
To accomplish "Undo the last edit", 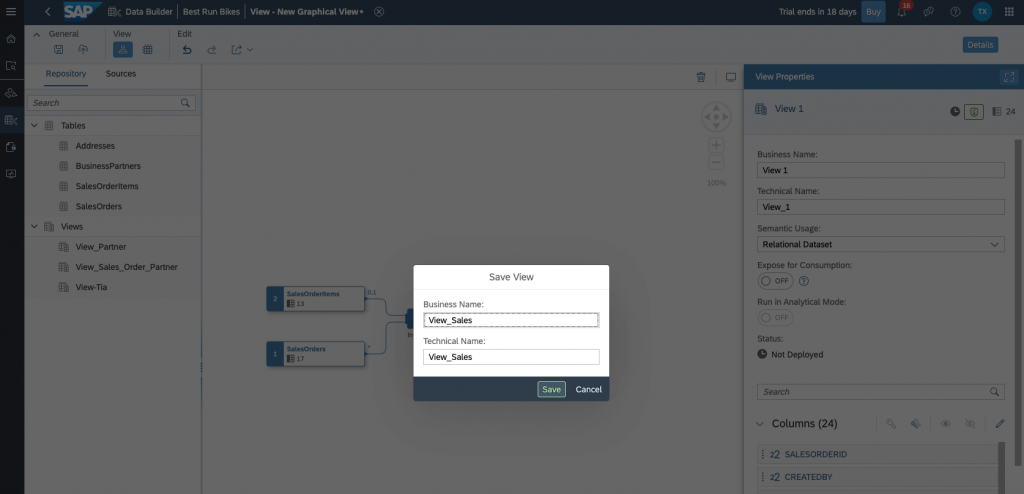I will click(x=187, y=50).
